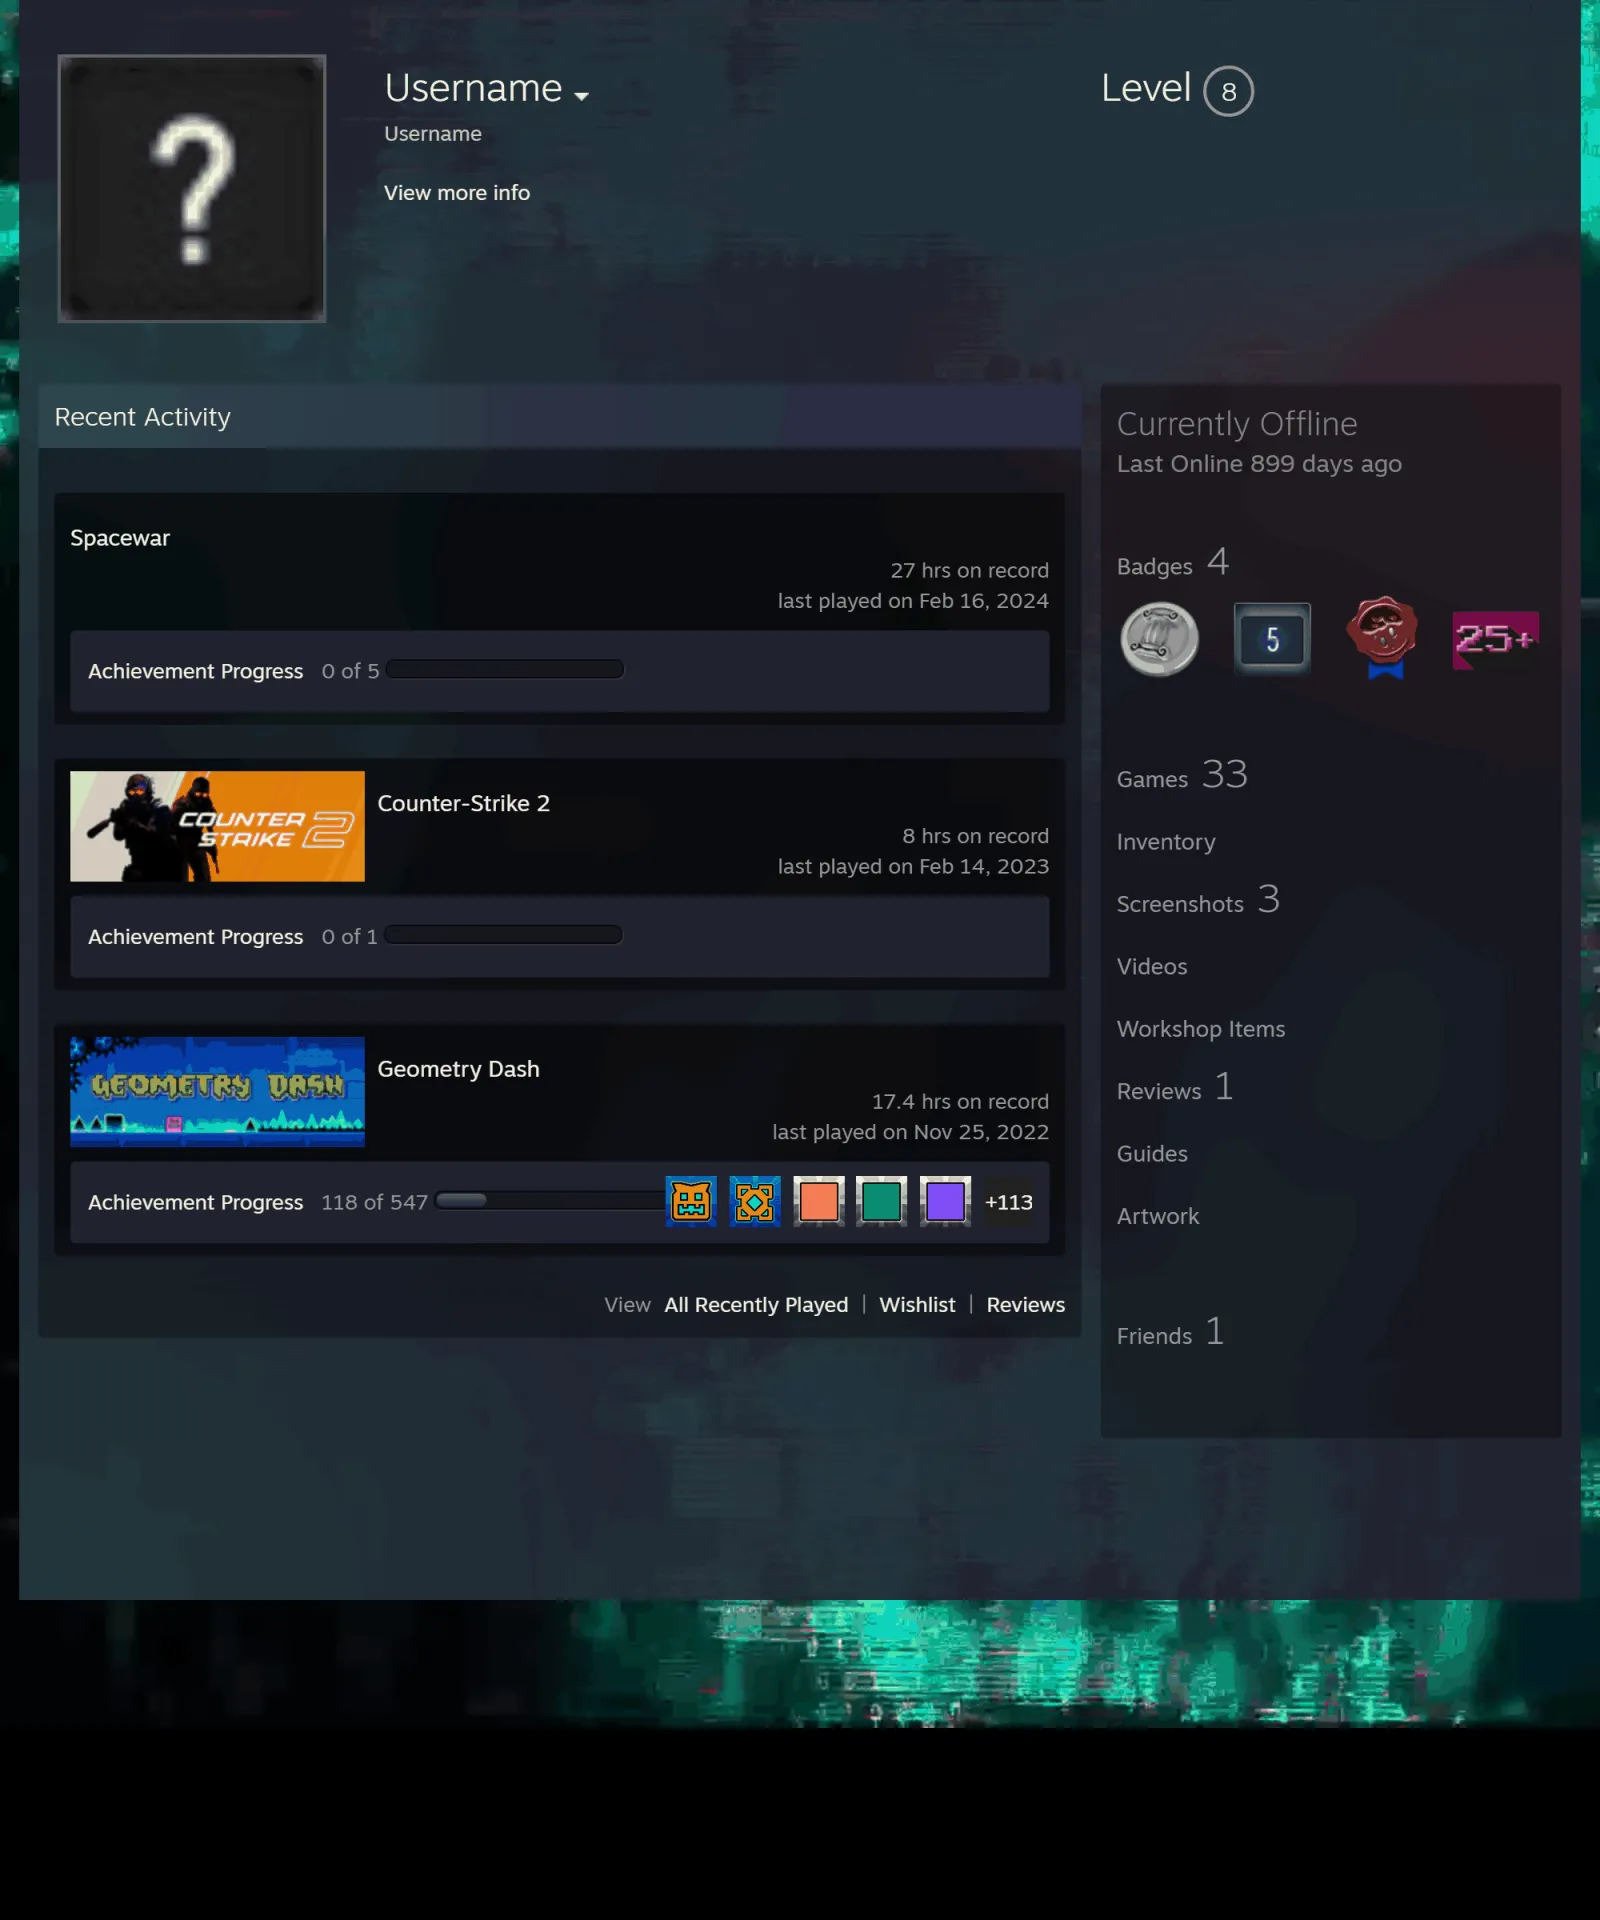Open the red wax seal badge icon
The image size is (1600, 1920).
coord(1383,638)
